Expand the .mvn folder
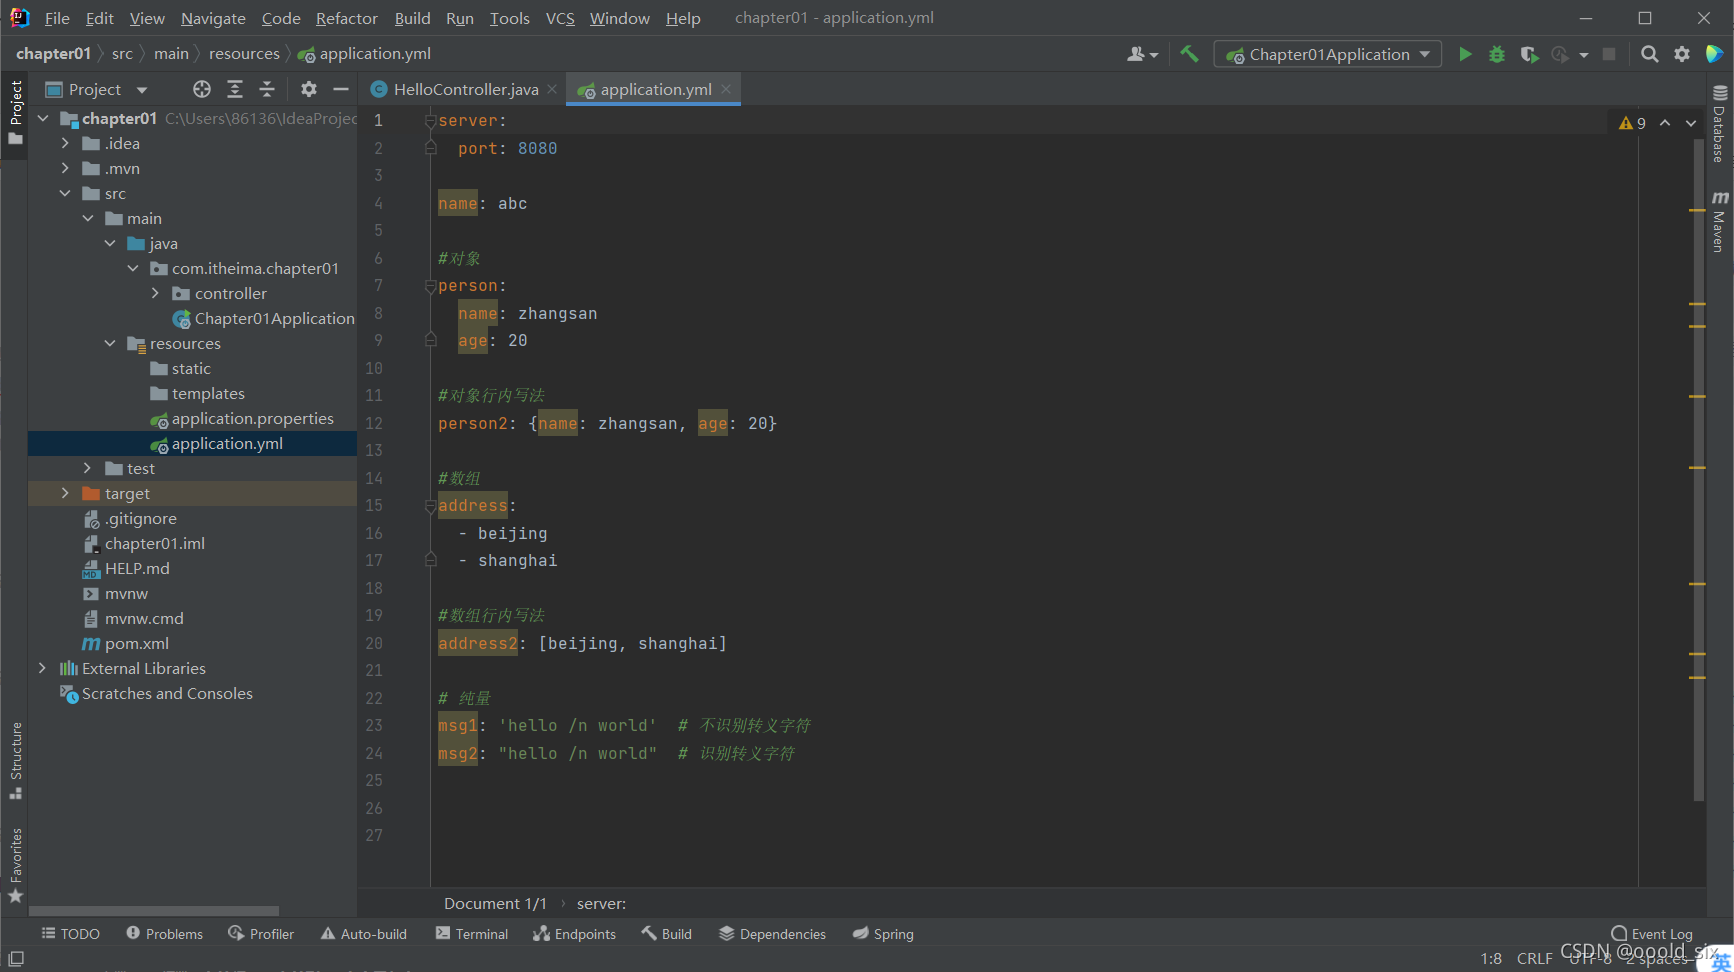Screen dimensions: 1734x972 tap(65, 168)
